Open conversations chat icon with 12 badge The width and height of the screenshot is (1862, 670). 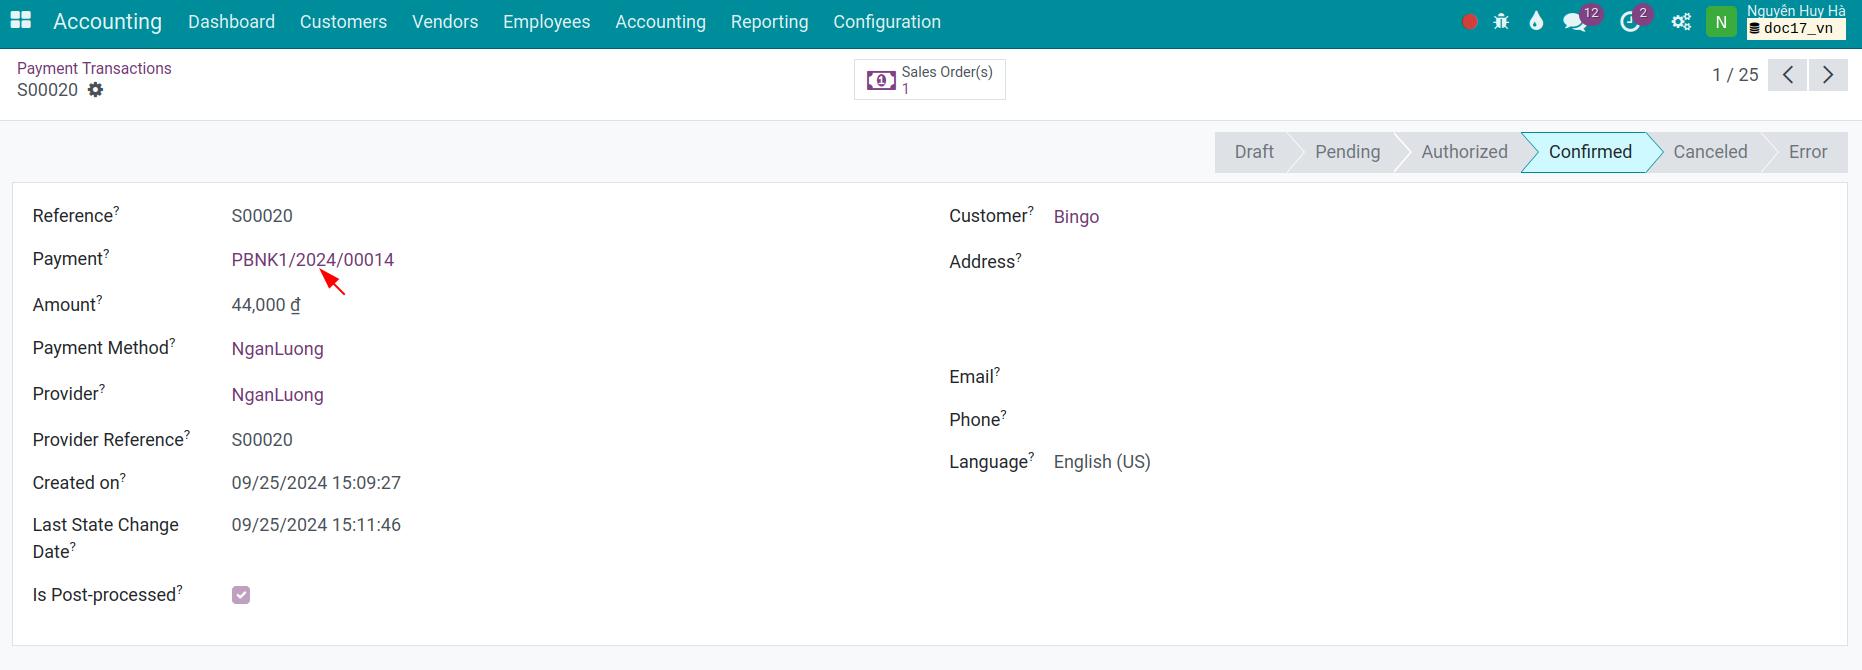tap(1575, 22)
